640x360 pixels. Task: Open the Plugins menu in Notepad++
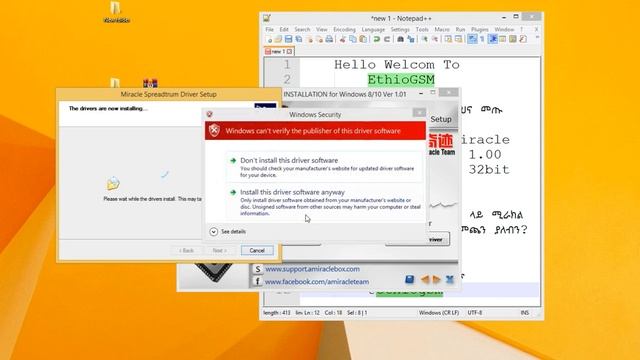tap(480, 29)
